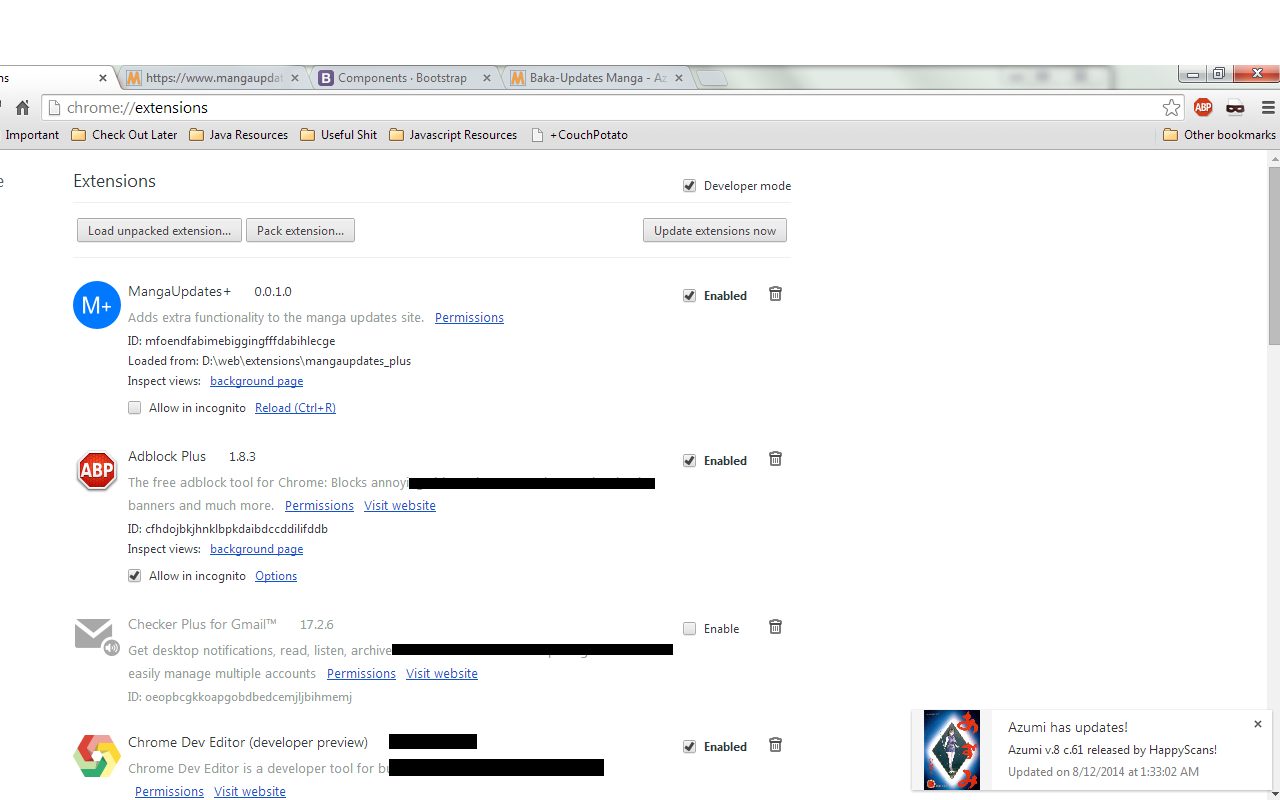
Task: Remove Chrome Dev Editor via trash icon
Action: click(775, 745)
